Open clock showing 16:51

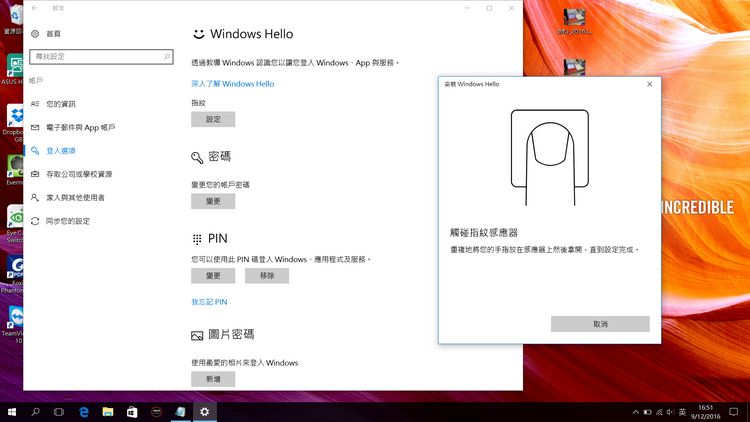click(x=706, y=412)
